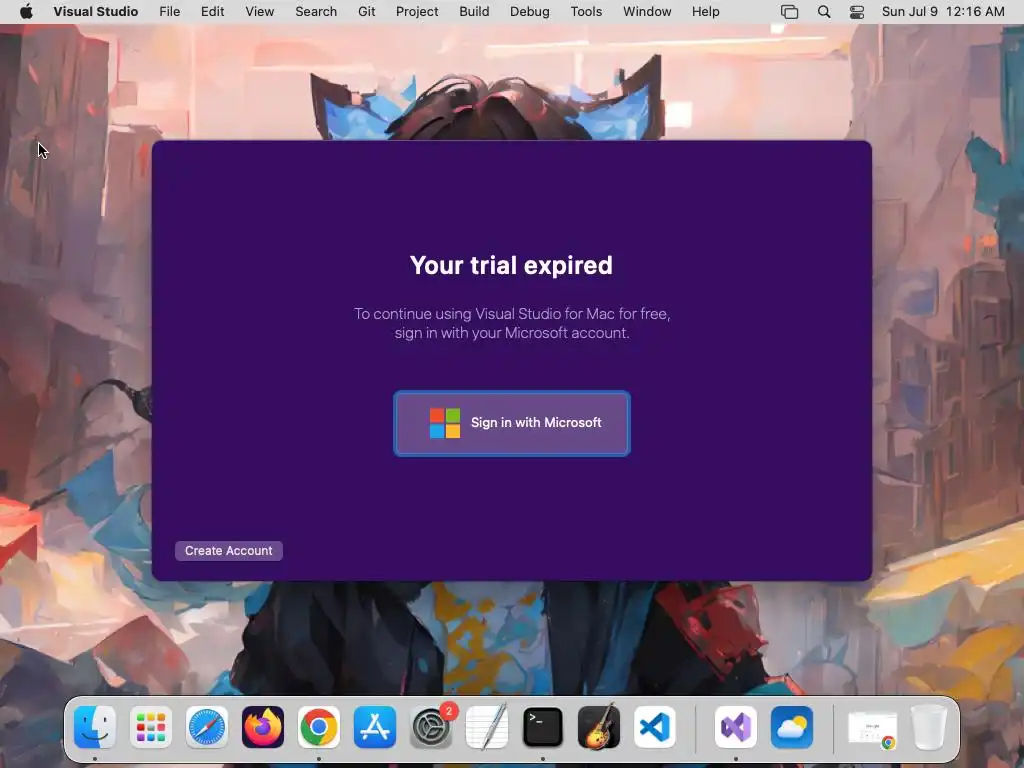1024x768 pixels.
Task: Launch GarageBand from the dock
Action: point(599,727)
